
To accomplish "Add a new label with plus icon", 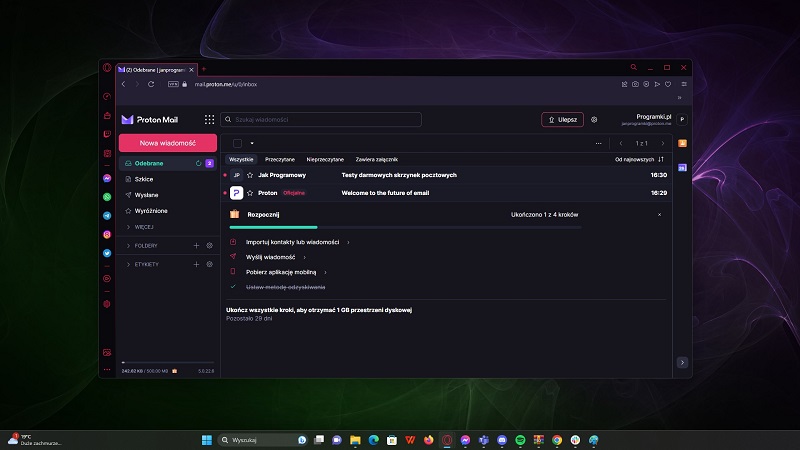I will (x=196, y=264).
